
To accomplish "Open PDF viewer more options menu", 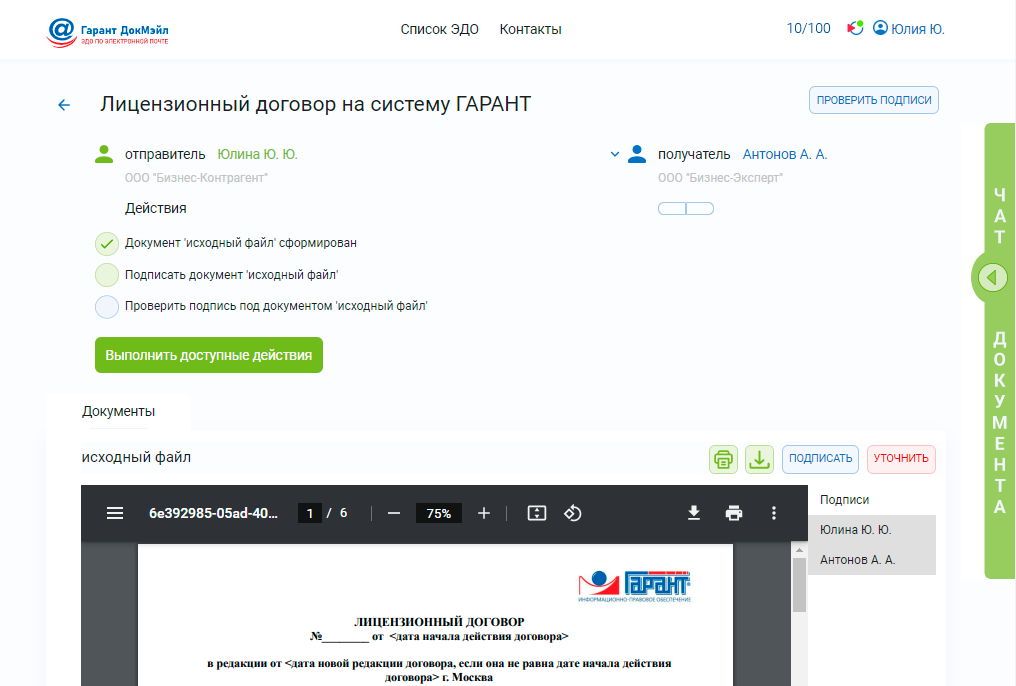I will click(x=774, y=513).
